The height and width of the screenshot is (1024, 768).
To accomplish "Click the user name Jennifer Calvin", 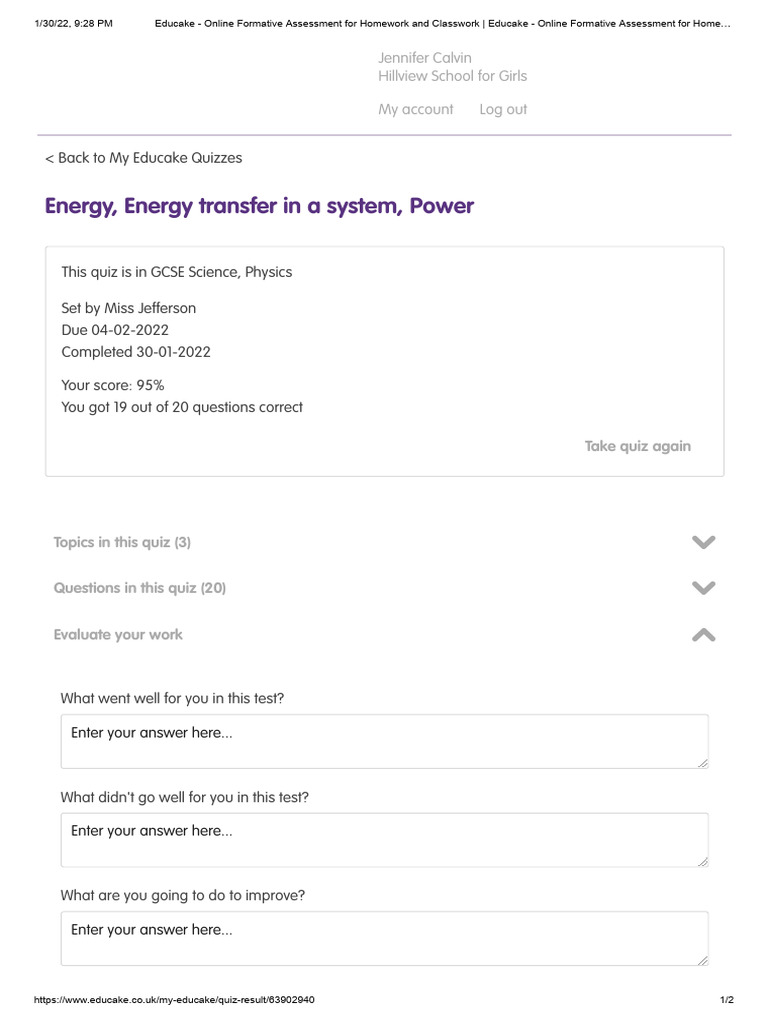I will (424, 58).
